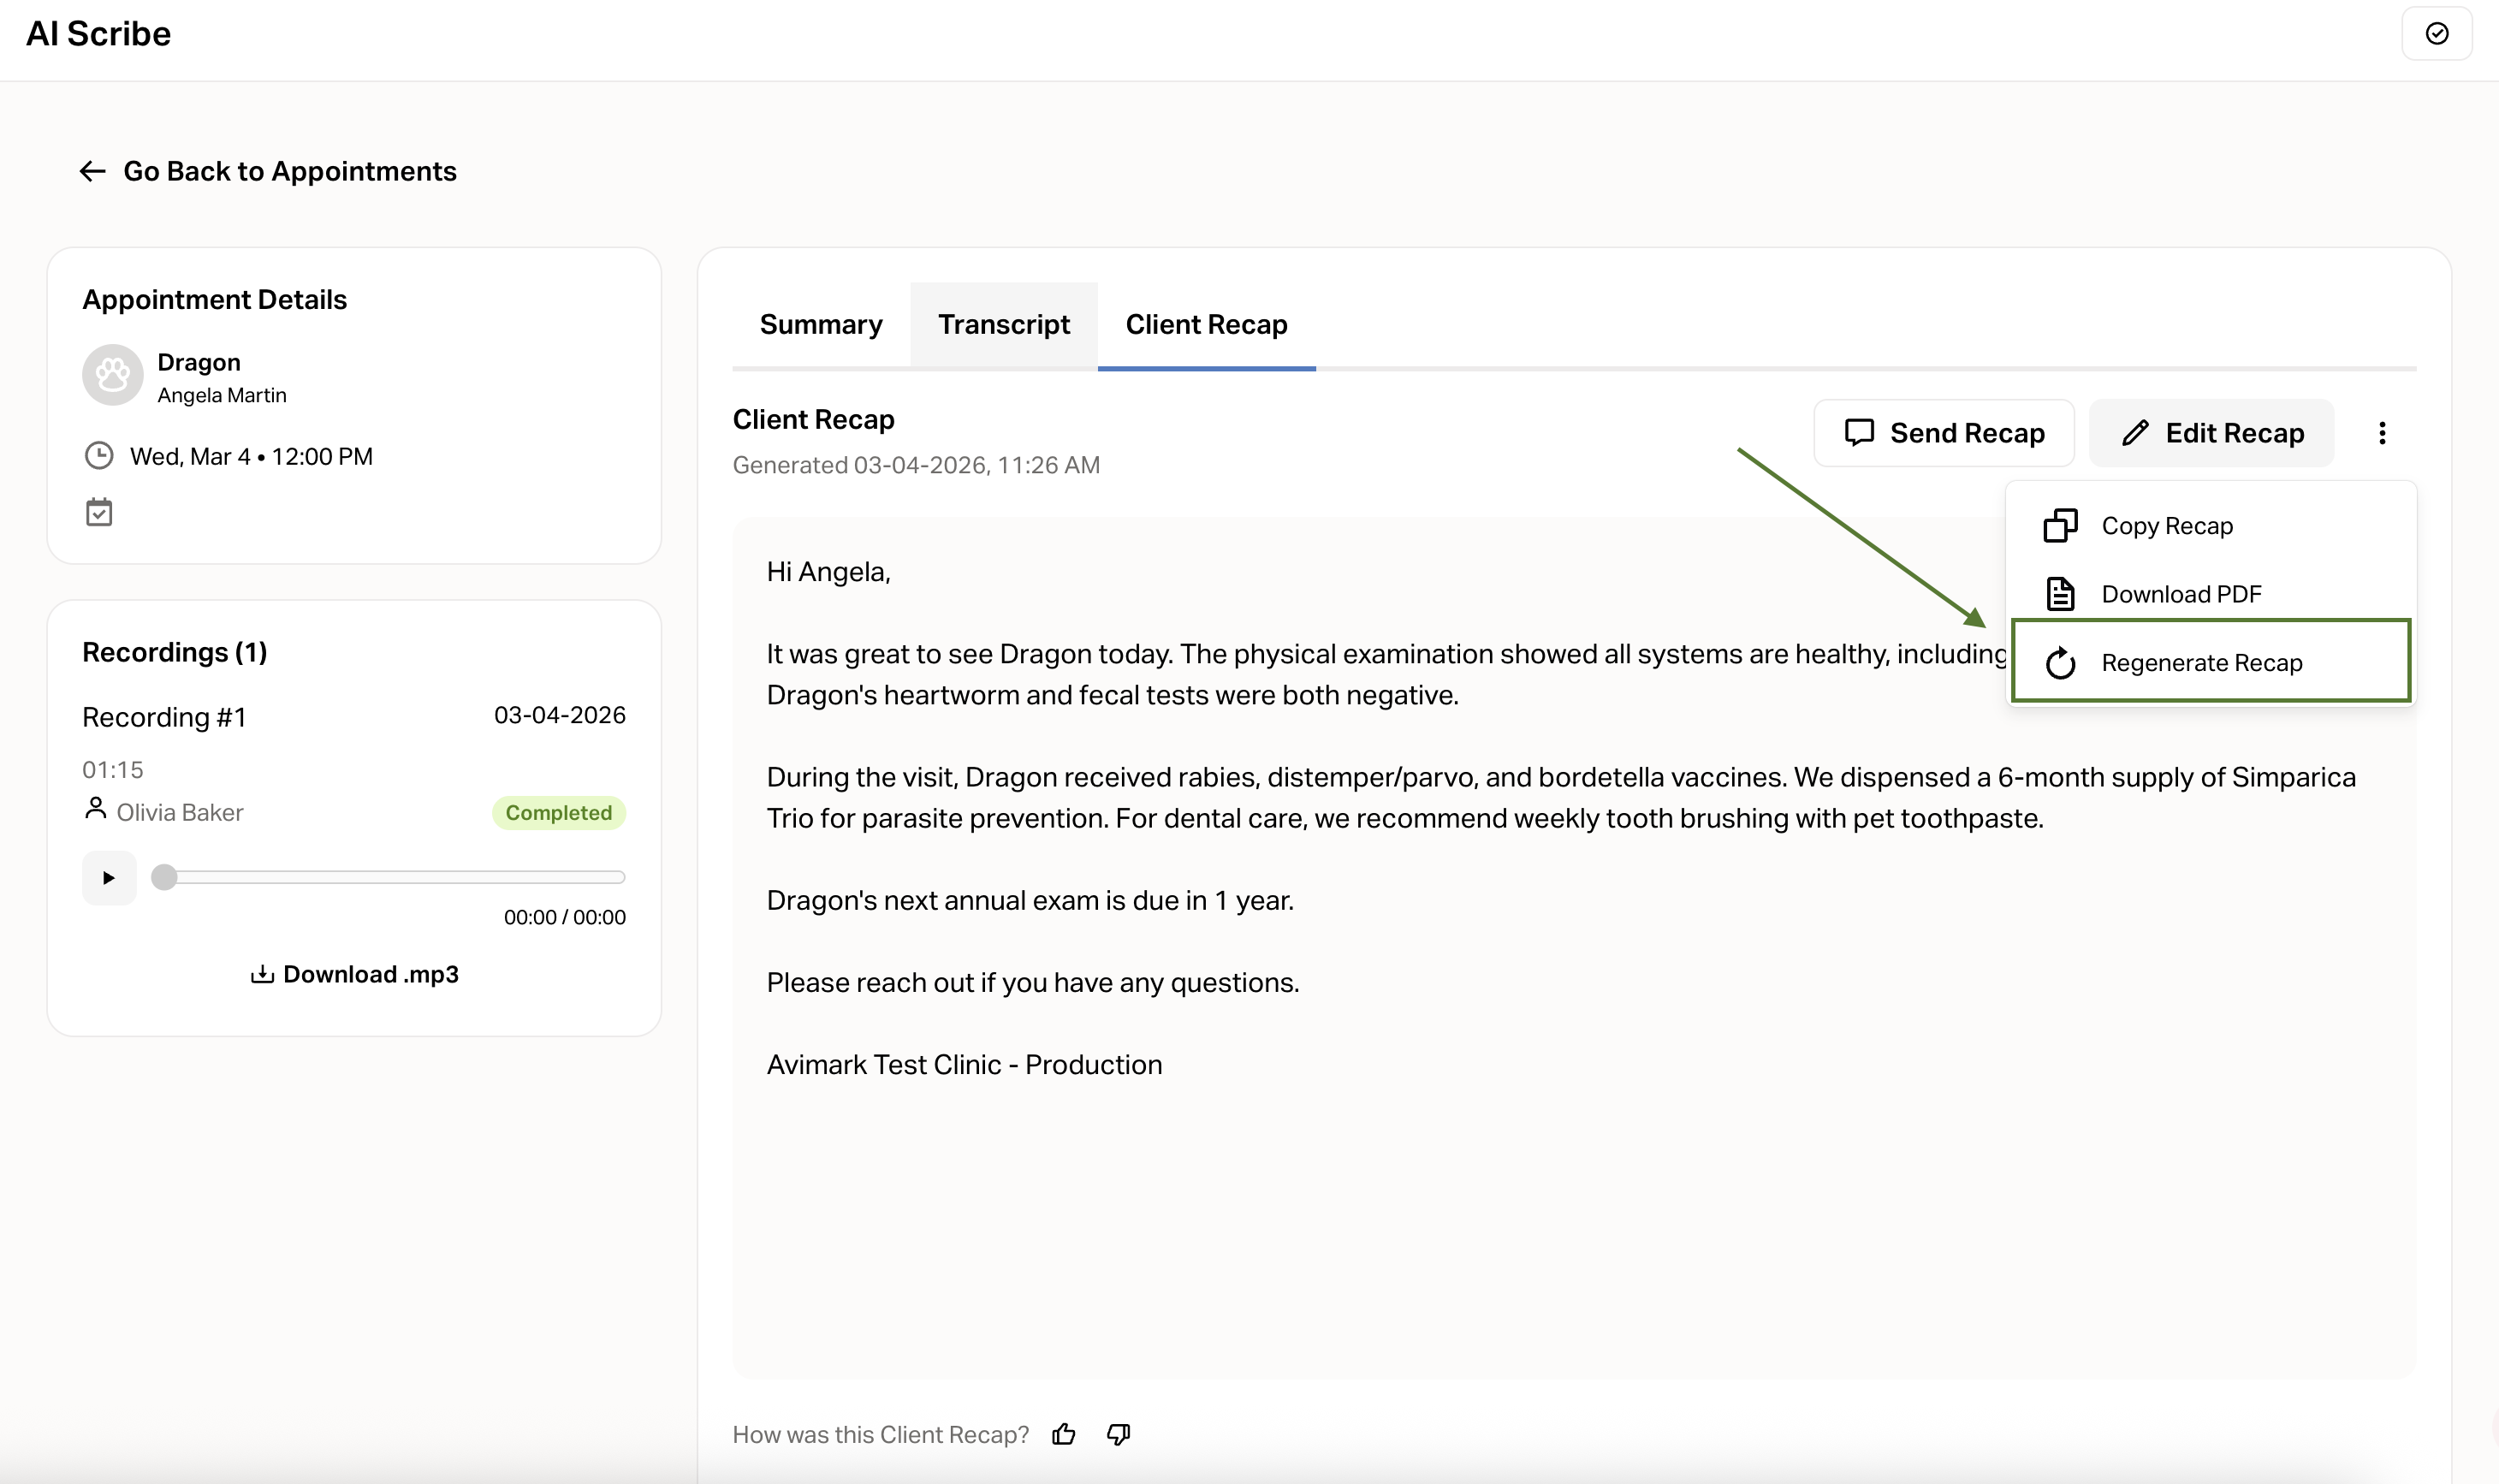Screen dimensions: 2499x1484
Task: Click the thumbs down feedback icon
Action: pos(1118,1434)
